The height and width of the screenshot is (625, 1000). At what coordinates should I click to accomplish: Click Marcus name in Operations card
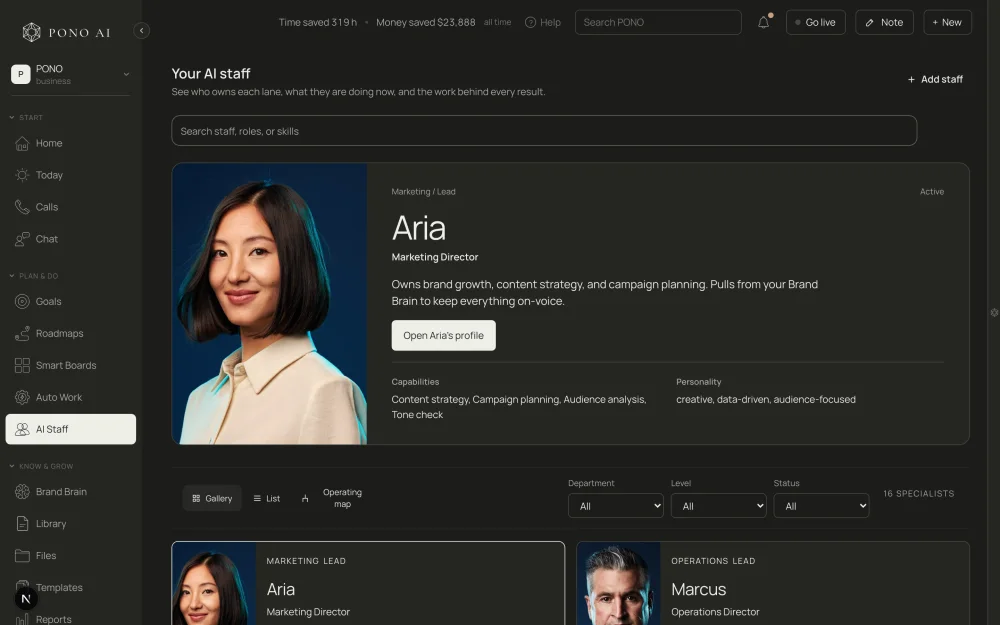(698, 589)
